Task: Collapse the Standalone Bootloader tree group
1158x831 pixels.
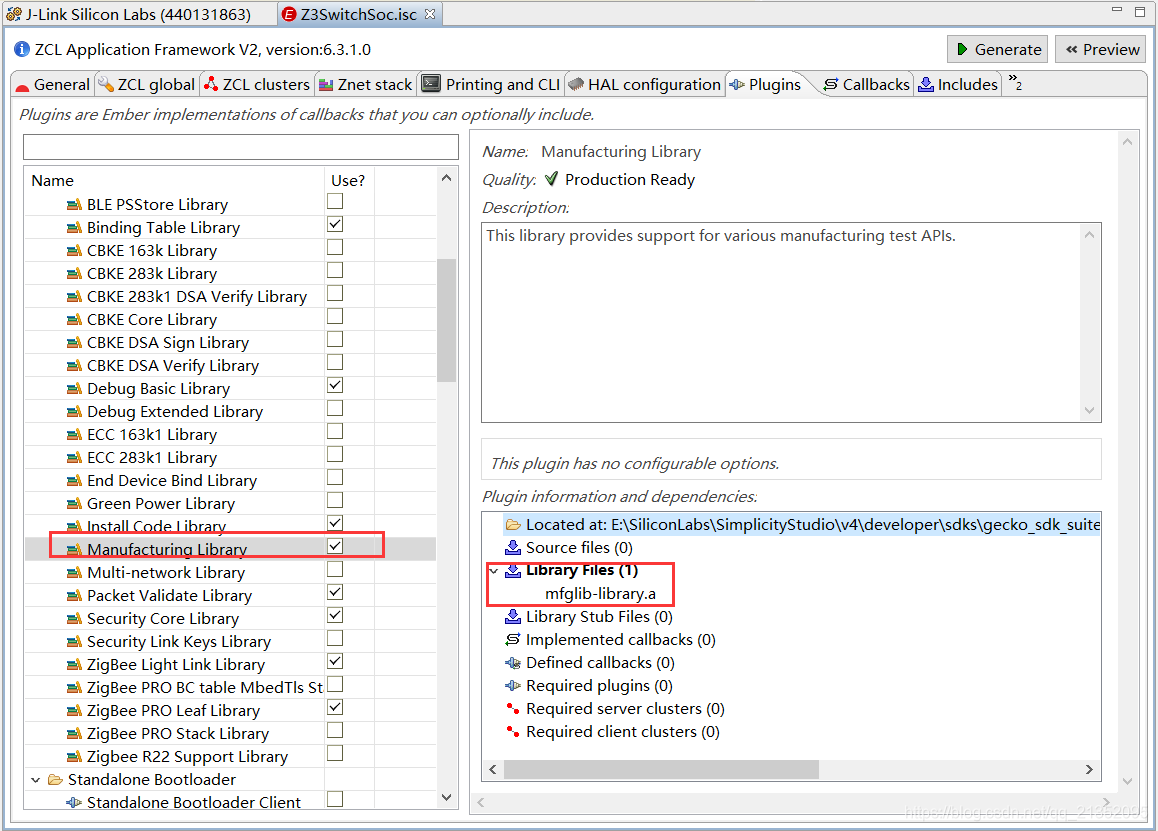Action: tap(35, 779)
